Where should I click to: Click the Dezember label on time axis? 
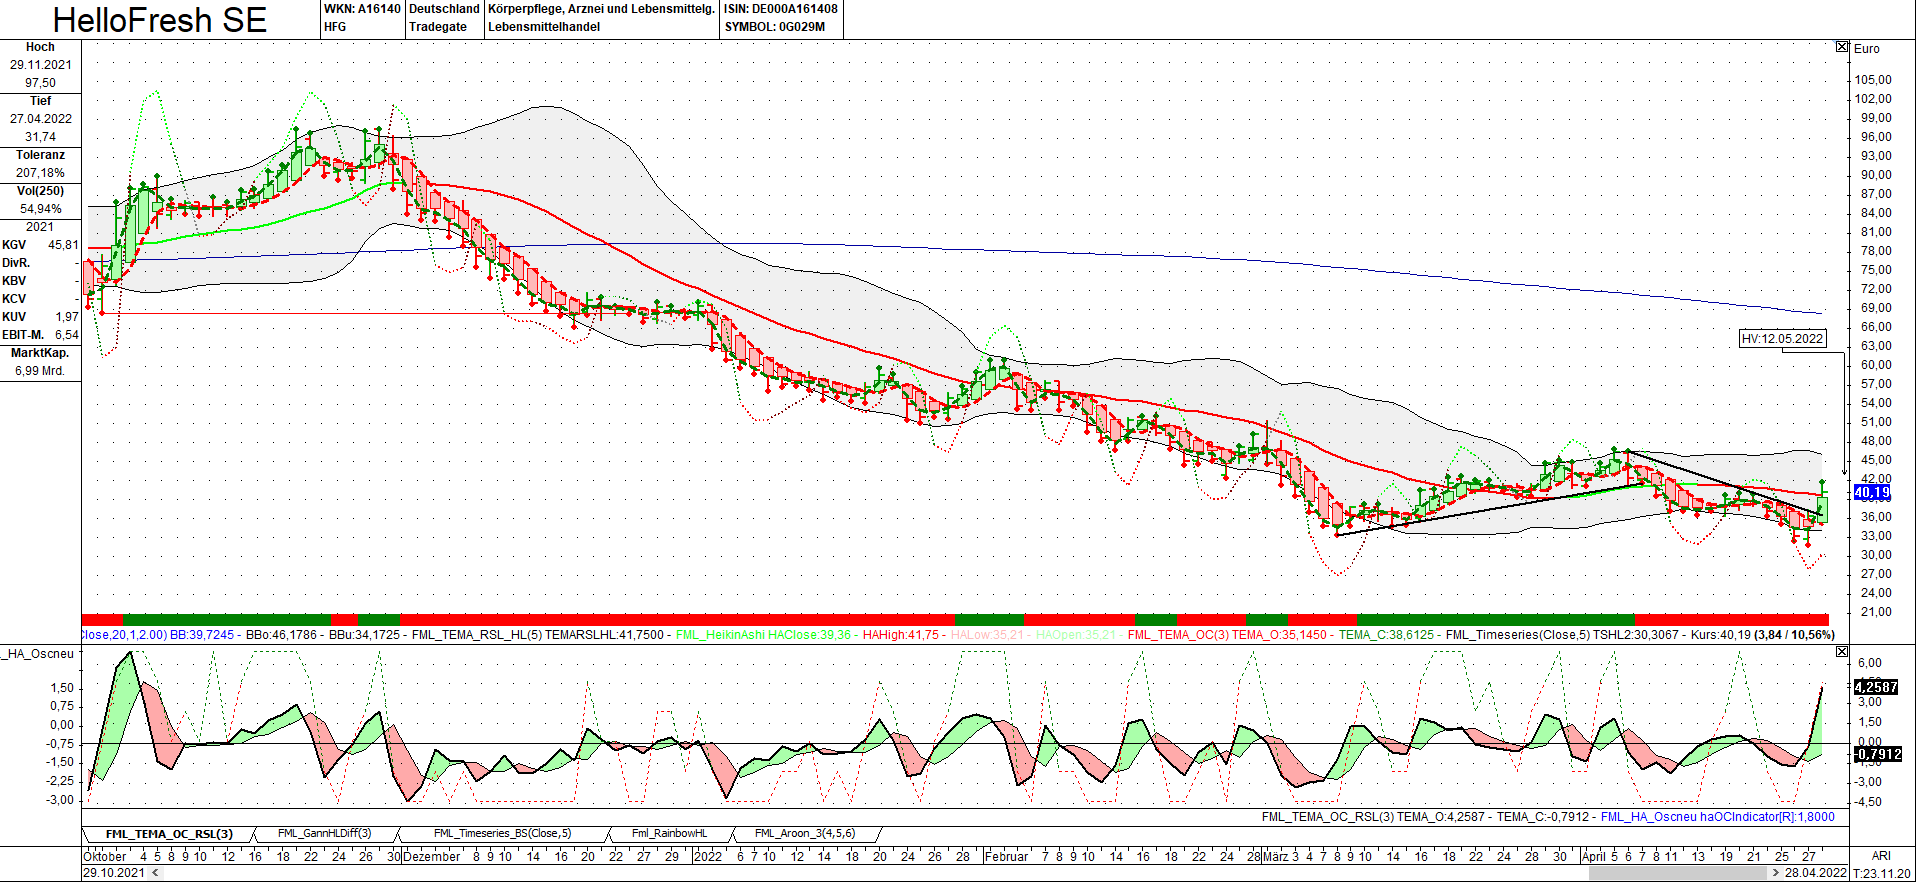coord(432,856)
